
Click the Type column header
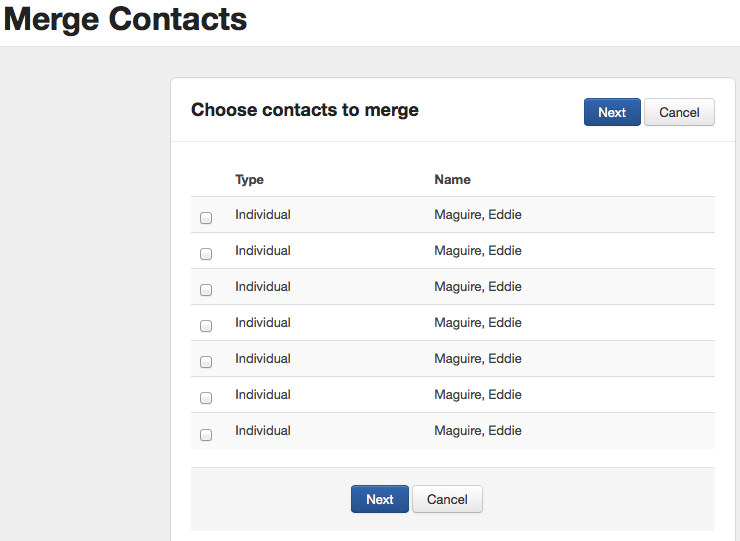pos(249,180)
